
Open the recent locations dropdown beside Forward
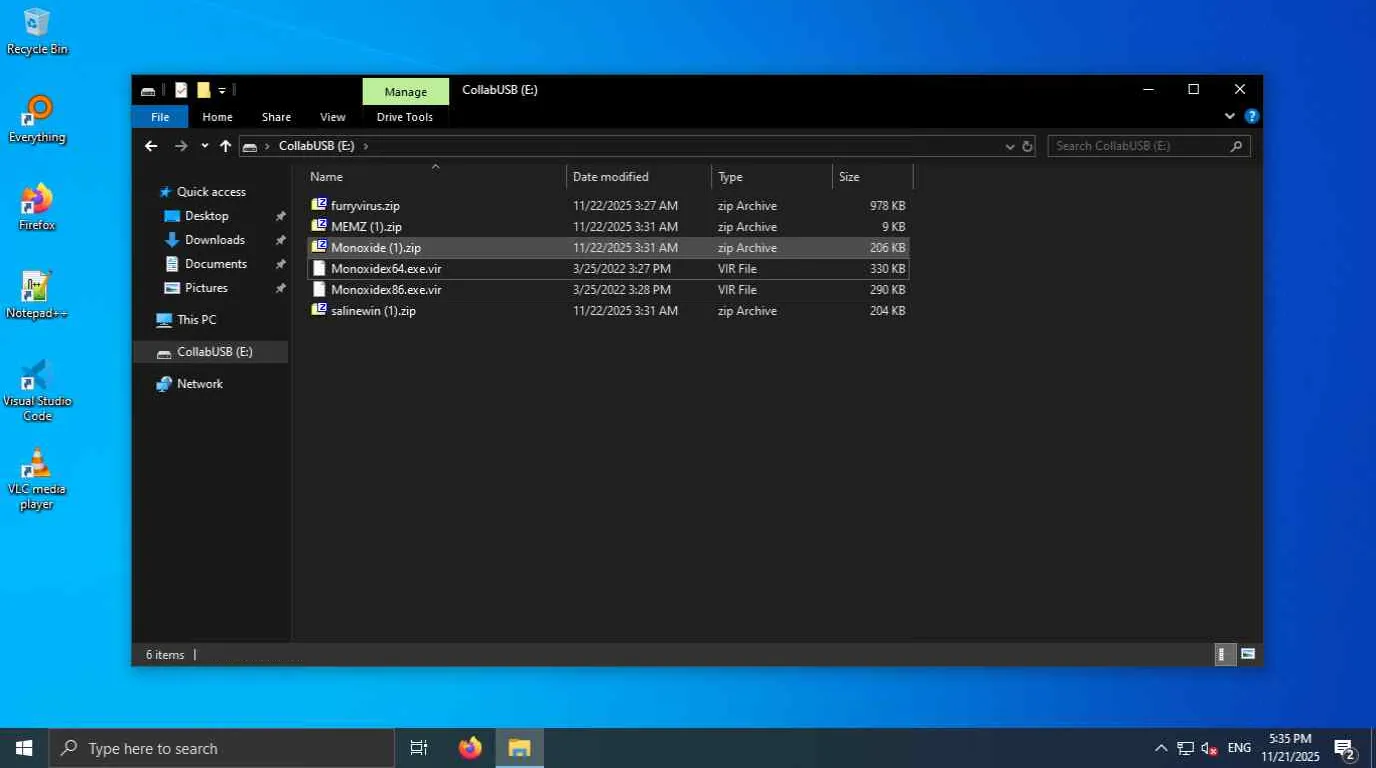pos(205,146)
